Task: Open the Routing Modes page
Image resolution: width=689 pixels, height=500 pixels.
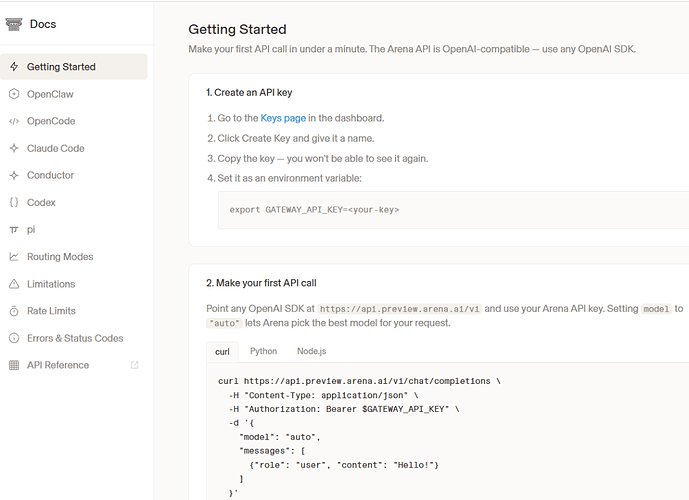Action: tap(74, 257)
